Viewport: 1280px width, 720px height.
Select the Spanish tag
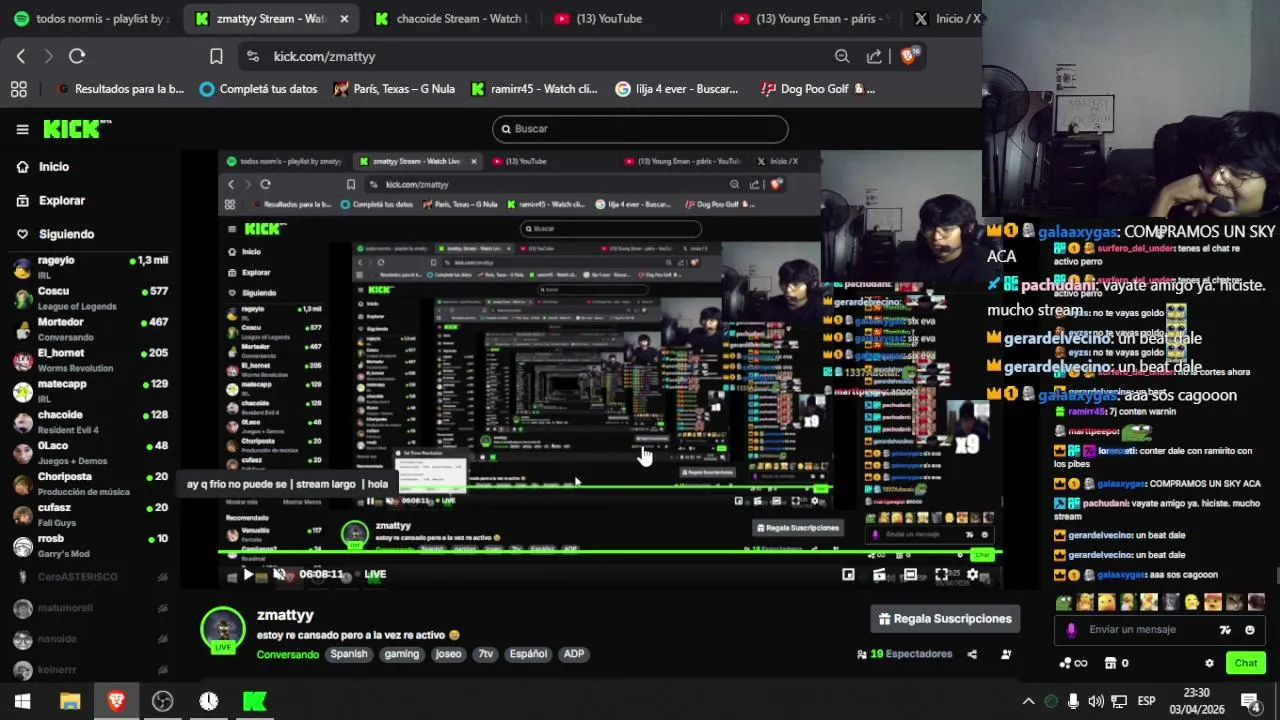[349, 654]
